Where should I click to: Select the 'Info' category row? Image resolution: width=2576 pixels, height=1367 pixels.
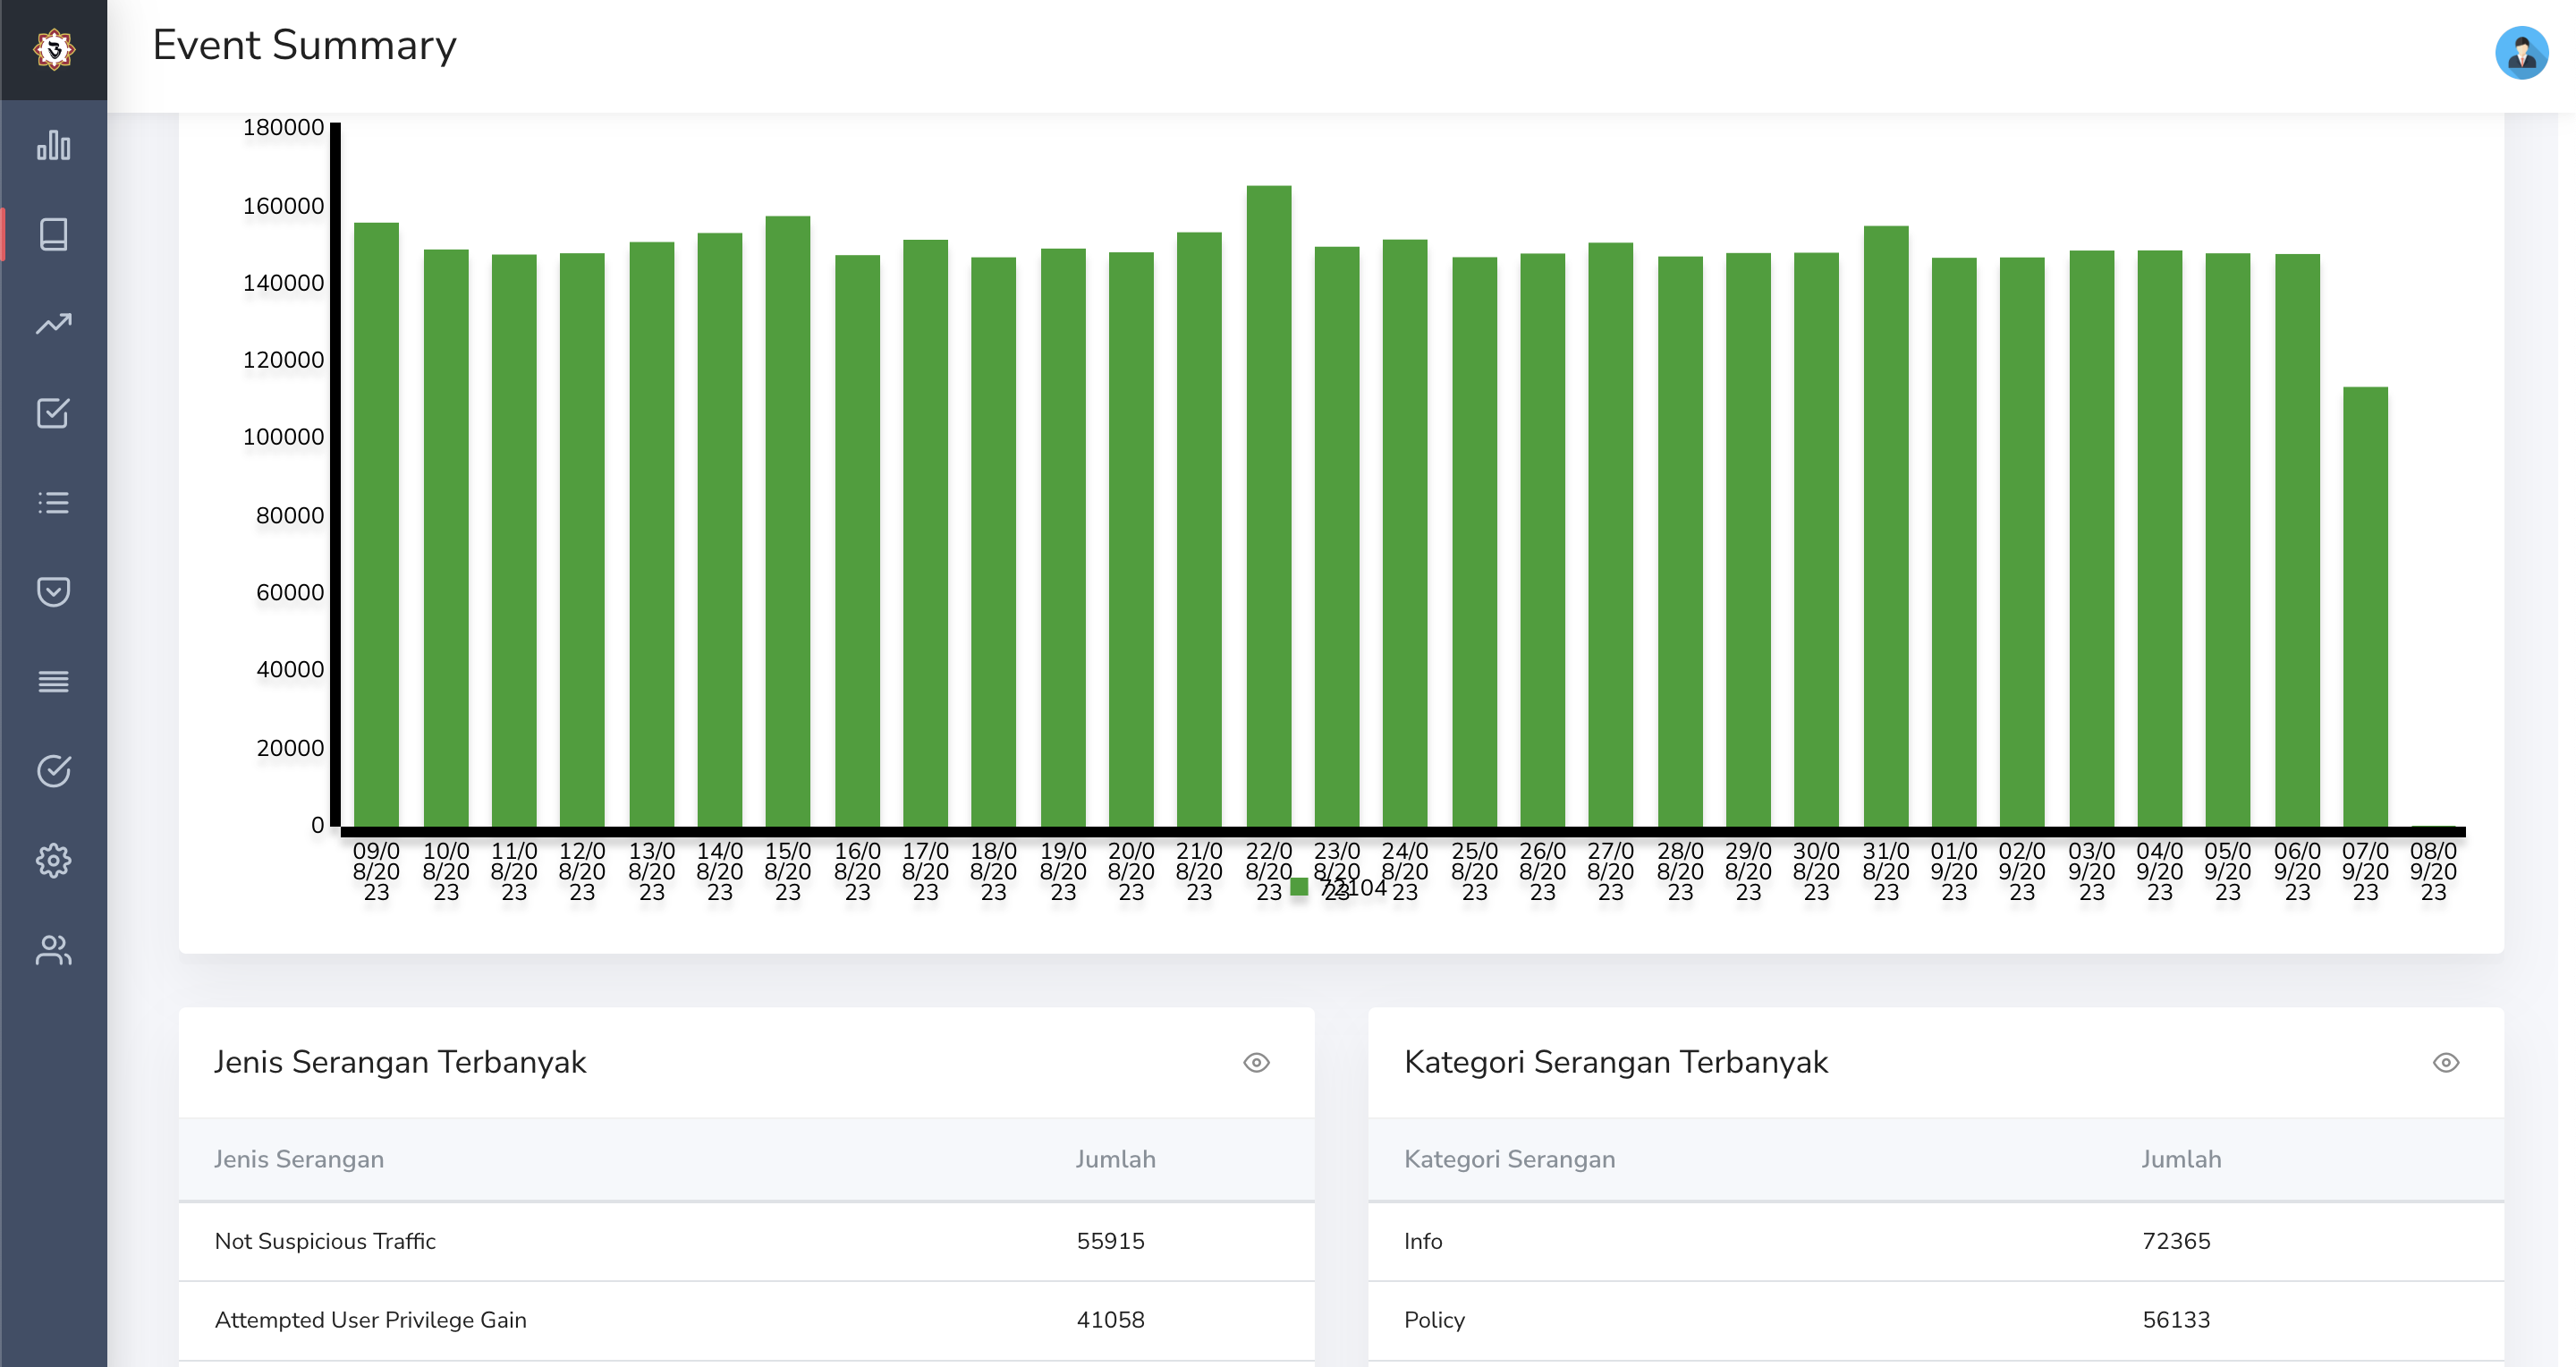1936,1241
